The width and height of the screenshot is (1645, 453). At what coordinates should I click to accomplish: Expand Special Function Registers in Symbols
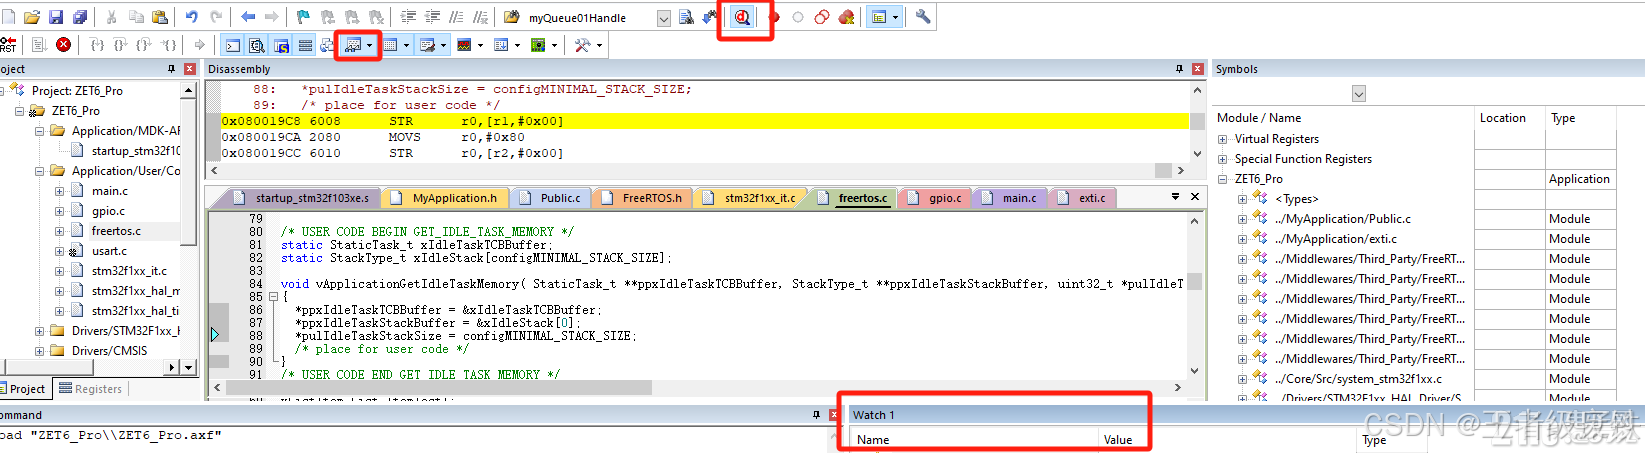coord(1222,159)
